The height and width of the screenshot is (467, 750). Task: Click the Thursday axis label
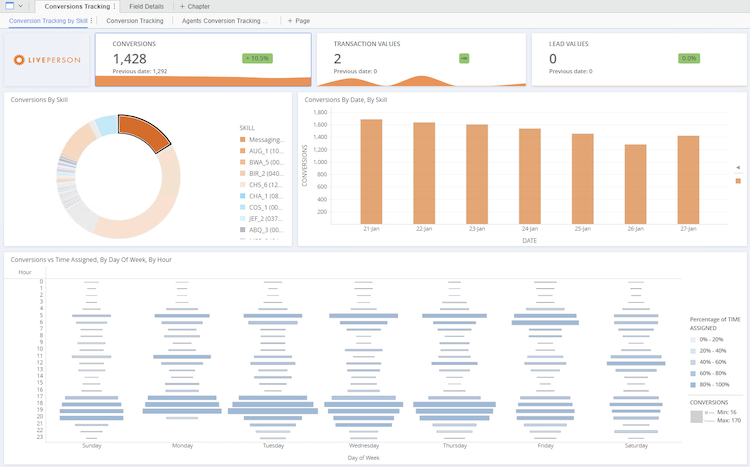(454, 445)
